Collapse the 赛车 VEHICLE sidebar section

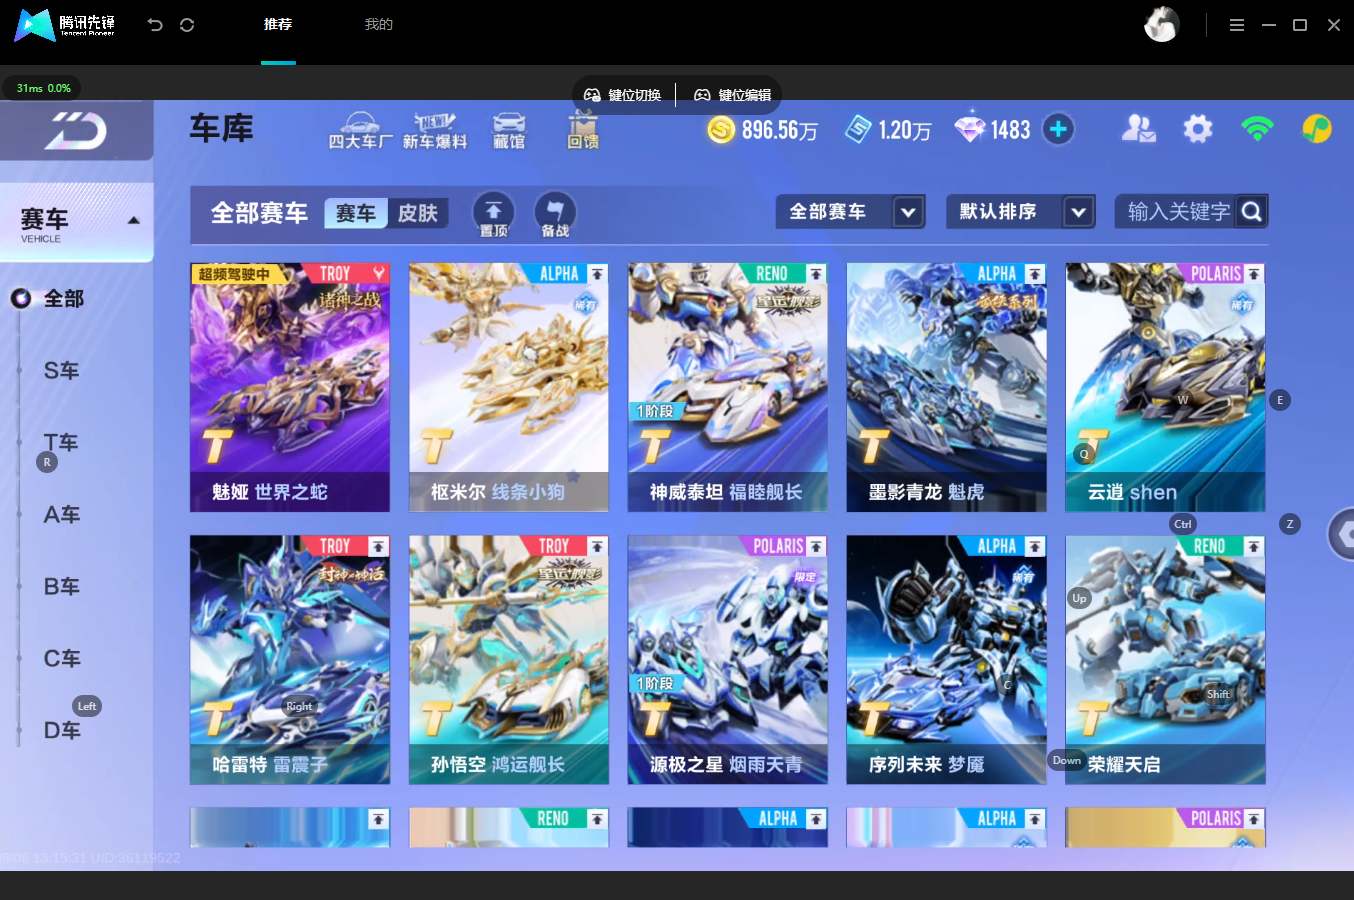77,223
